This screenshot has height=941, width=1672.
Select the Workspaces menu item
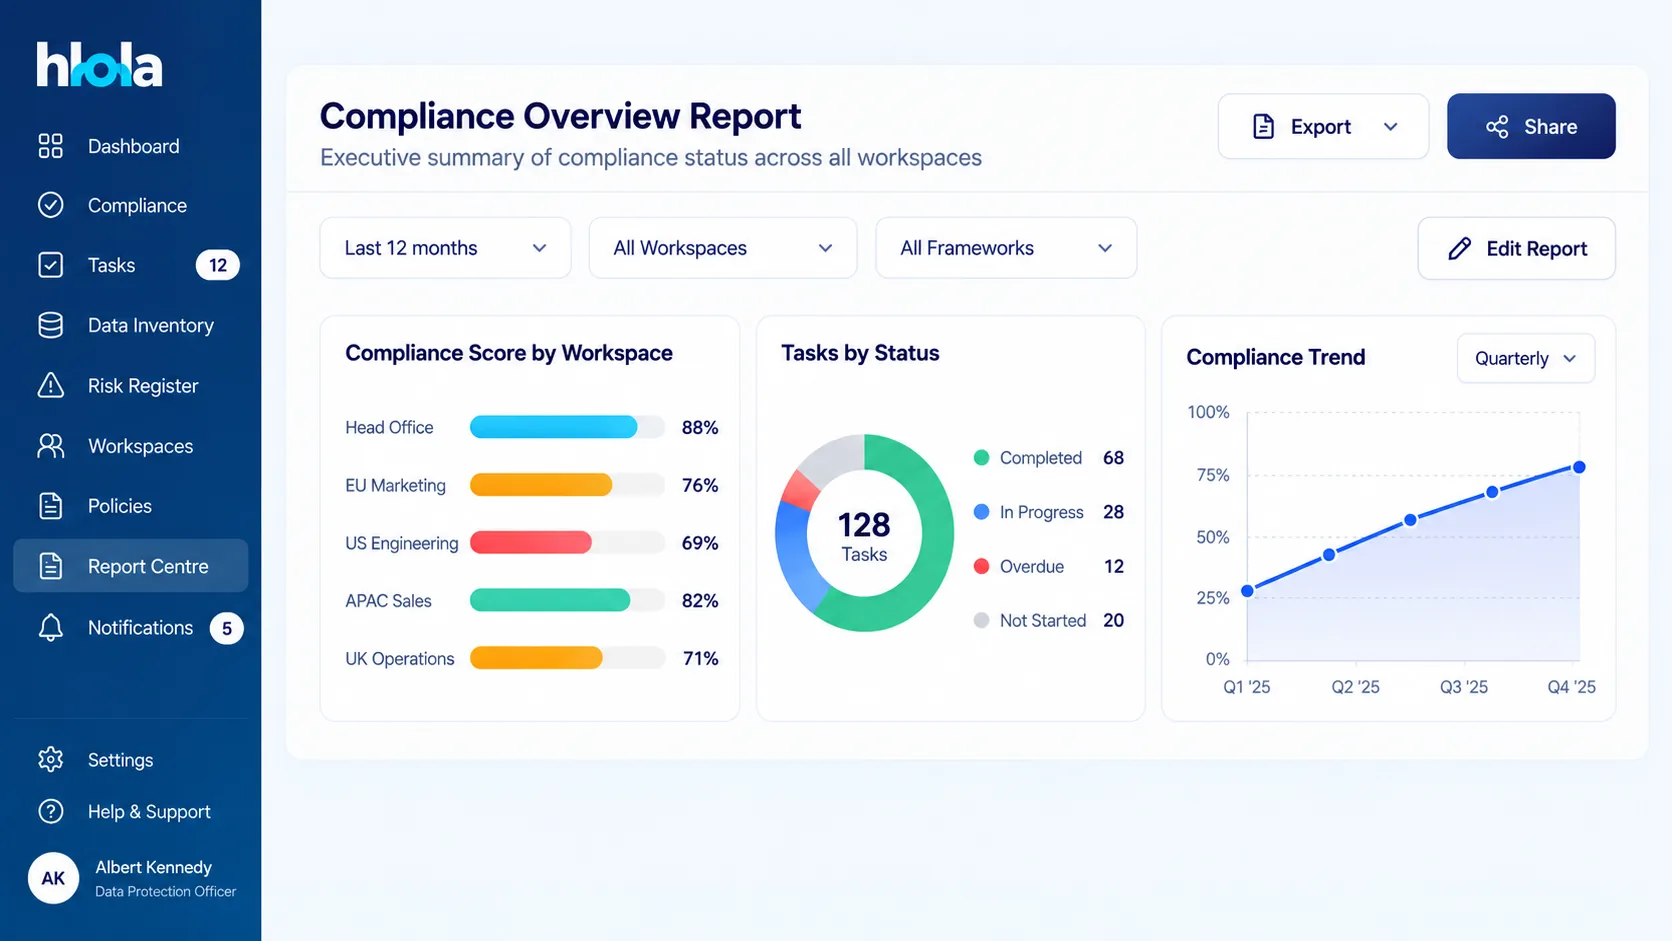[131, 446]
